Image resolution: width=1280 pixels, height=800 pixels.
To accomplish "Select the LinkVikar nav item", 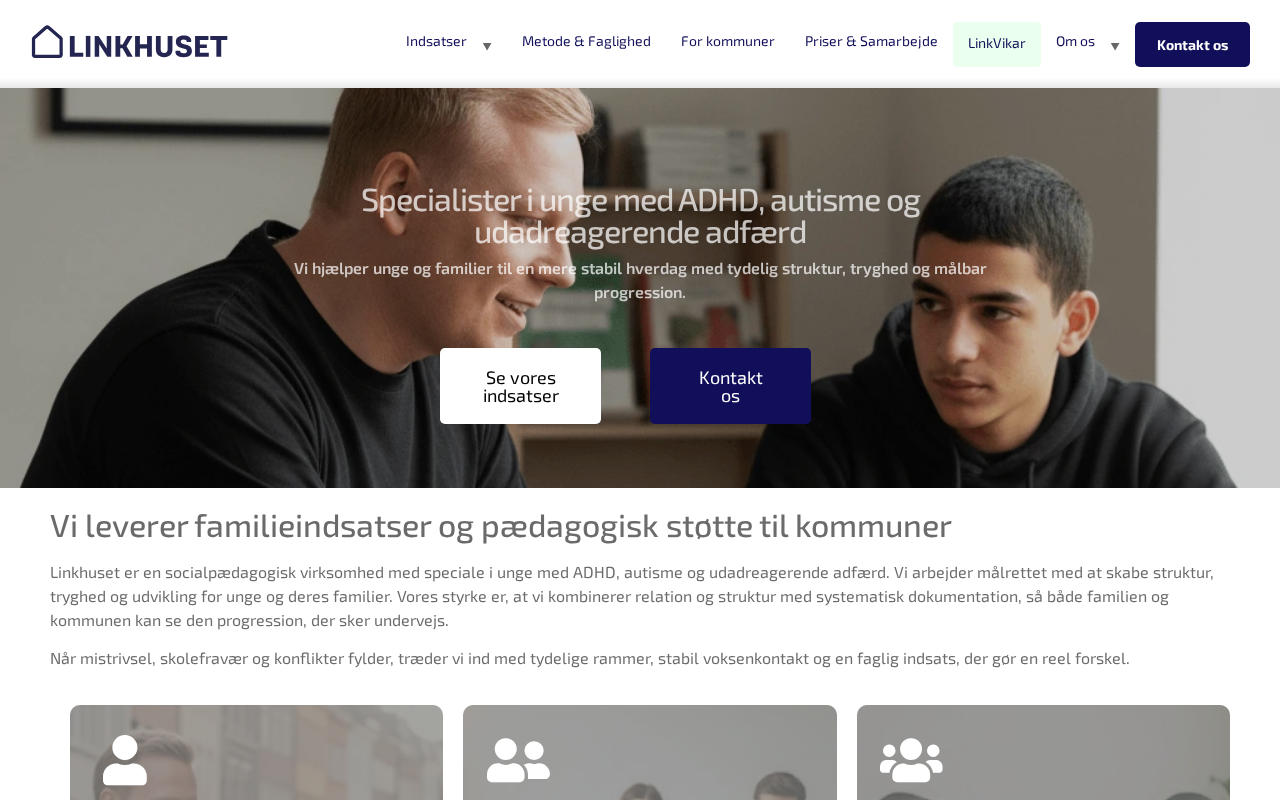I will click(997, 44).
